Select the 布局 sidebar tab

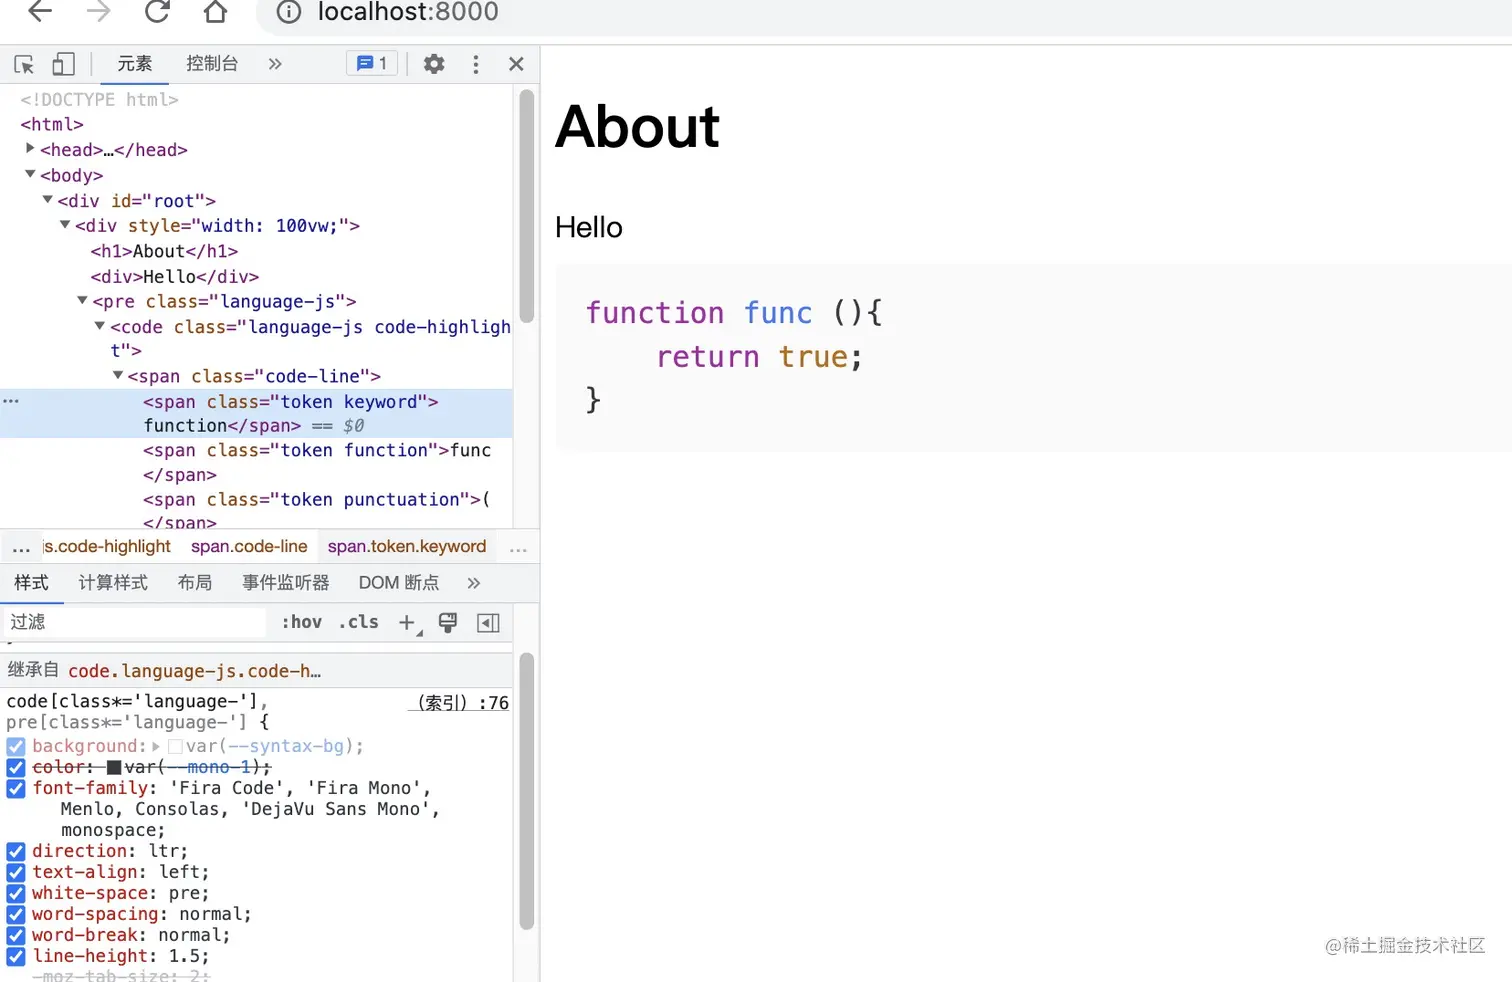(x=195, y=583)
